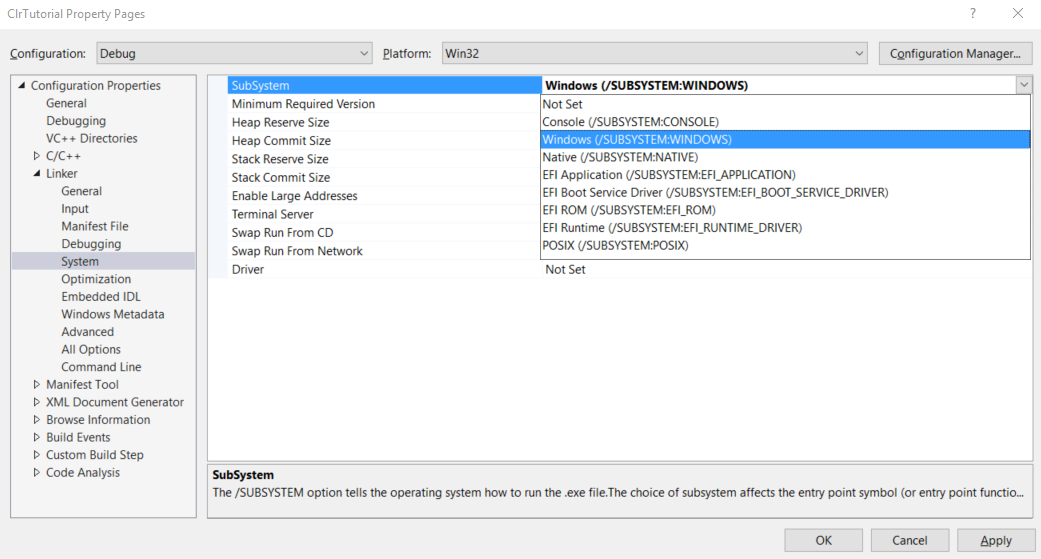Screen dimensions: 1041x559
Task: Click the Help question mark icon
Action: click(x=972, y=14)
